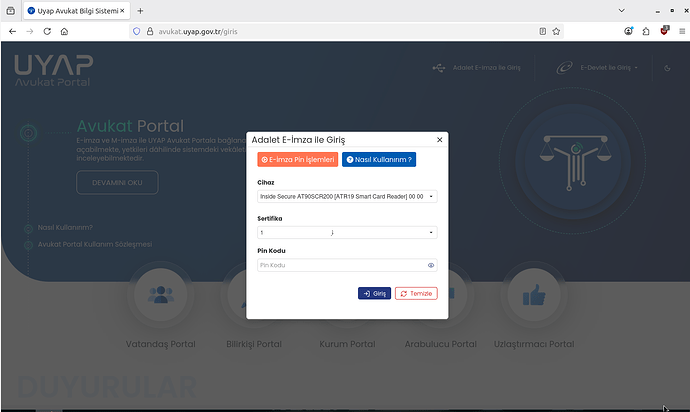Open the uBlock shield extension icon

664,30
